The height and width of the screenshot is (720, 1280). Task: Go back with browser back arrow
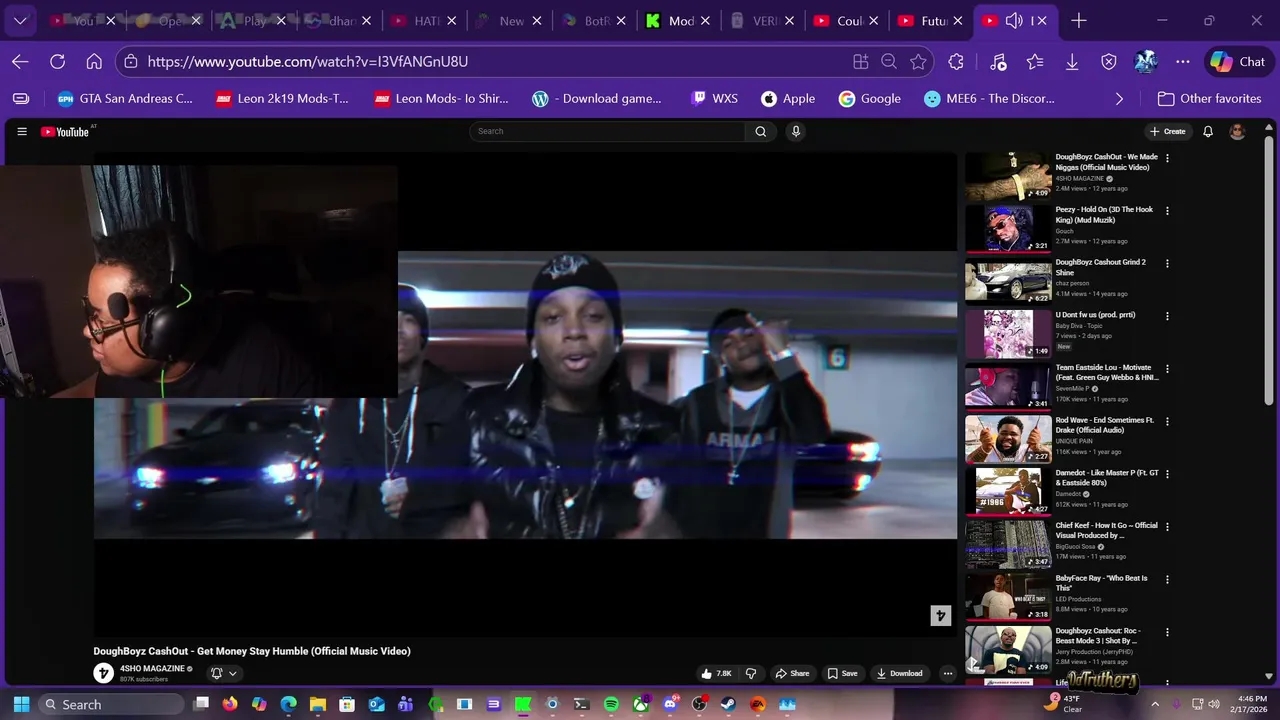coord(20,61)
